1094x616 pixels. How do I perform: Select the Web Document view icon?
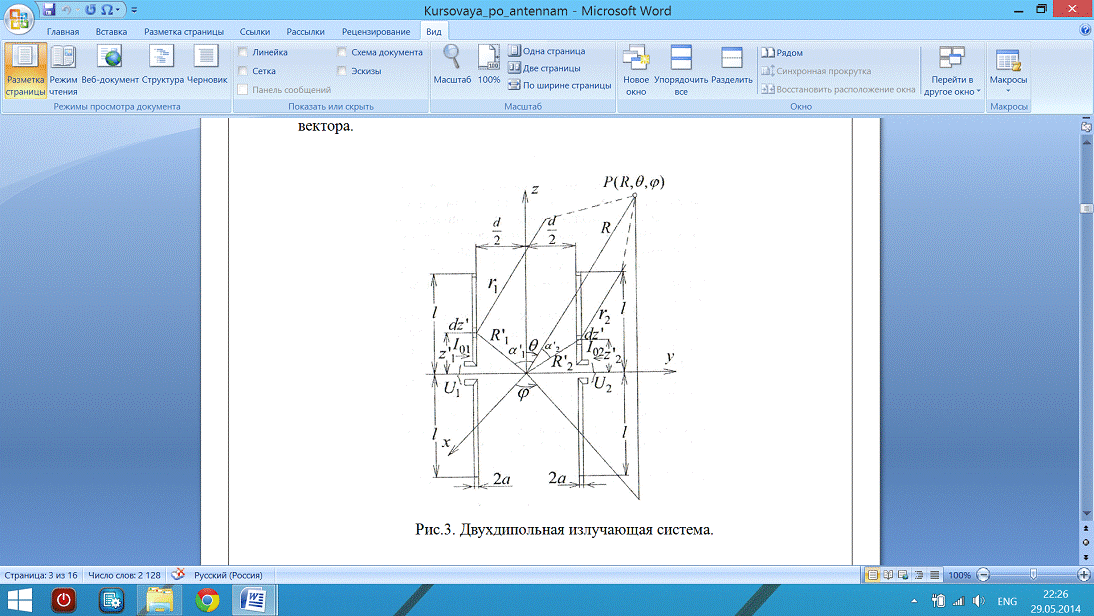[x=110, y=69]
